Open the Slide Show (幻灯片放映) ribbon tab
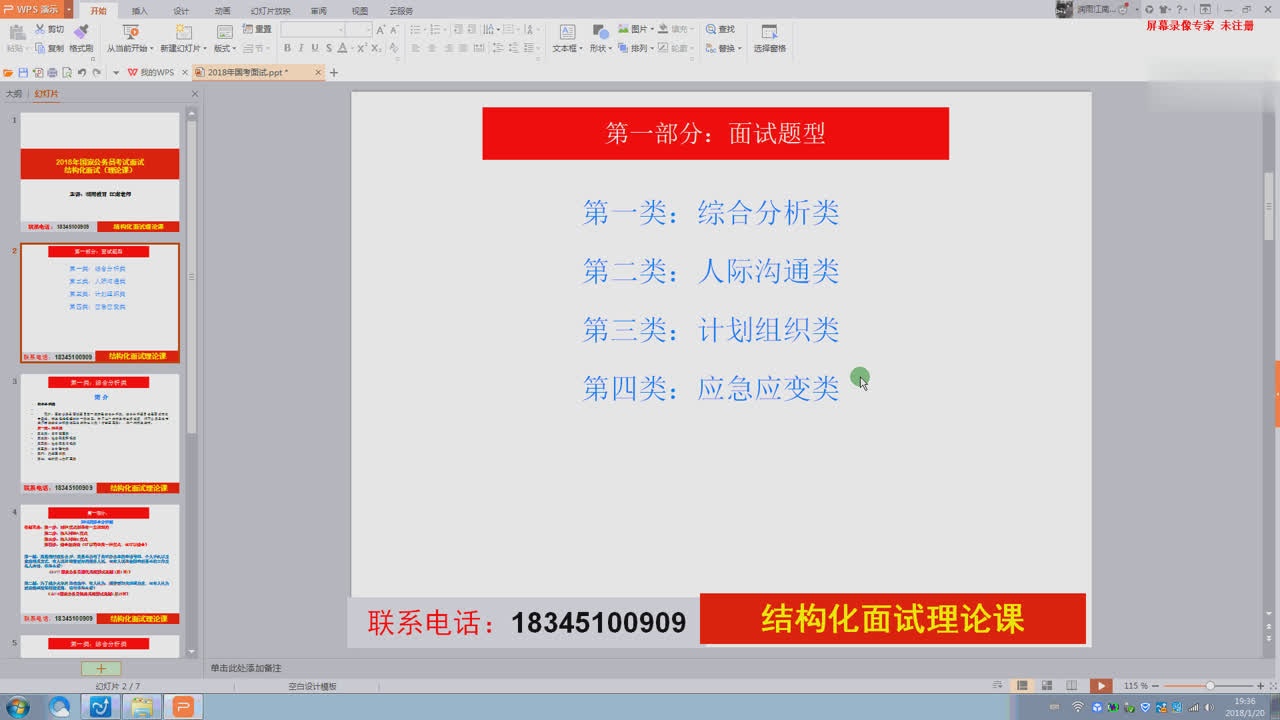Image resolution: width=1280 pixels, height=720 pixels. 270,10
